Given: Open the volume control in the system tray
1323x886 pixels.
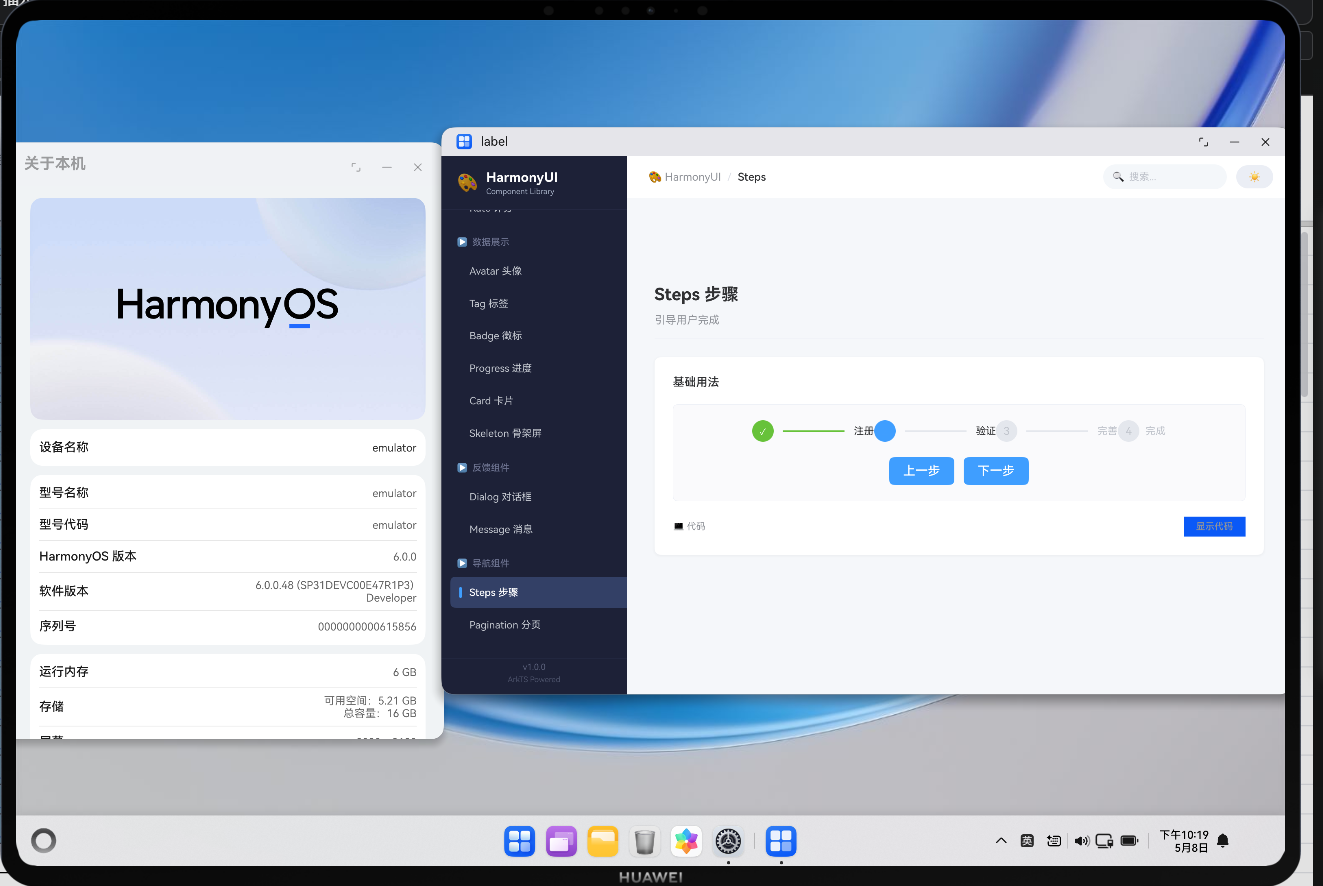Looking at the screenshot, I should point(1081,841).
